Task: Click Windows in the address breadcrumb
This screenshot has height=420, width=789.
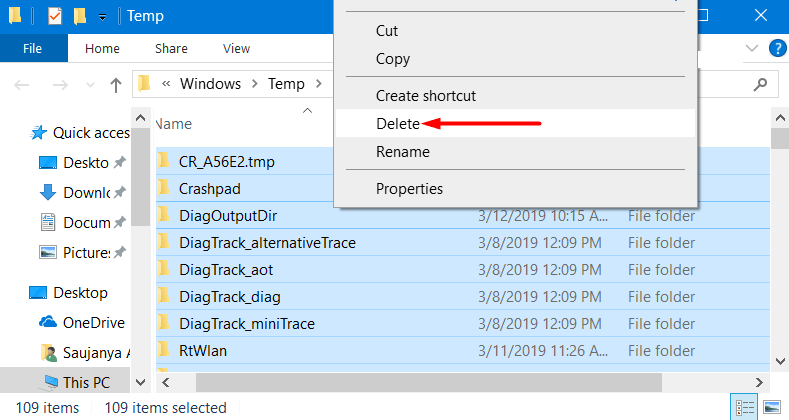Action: point(211,84)
